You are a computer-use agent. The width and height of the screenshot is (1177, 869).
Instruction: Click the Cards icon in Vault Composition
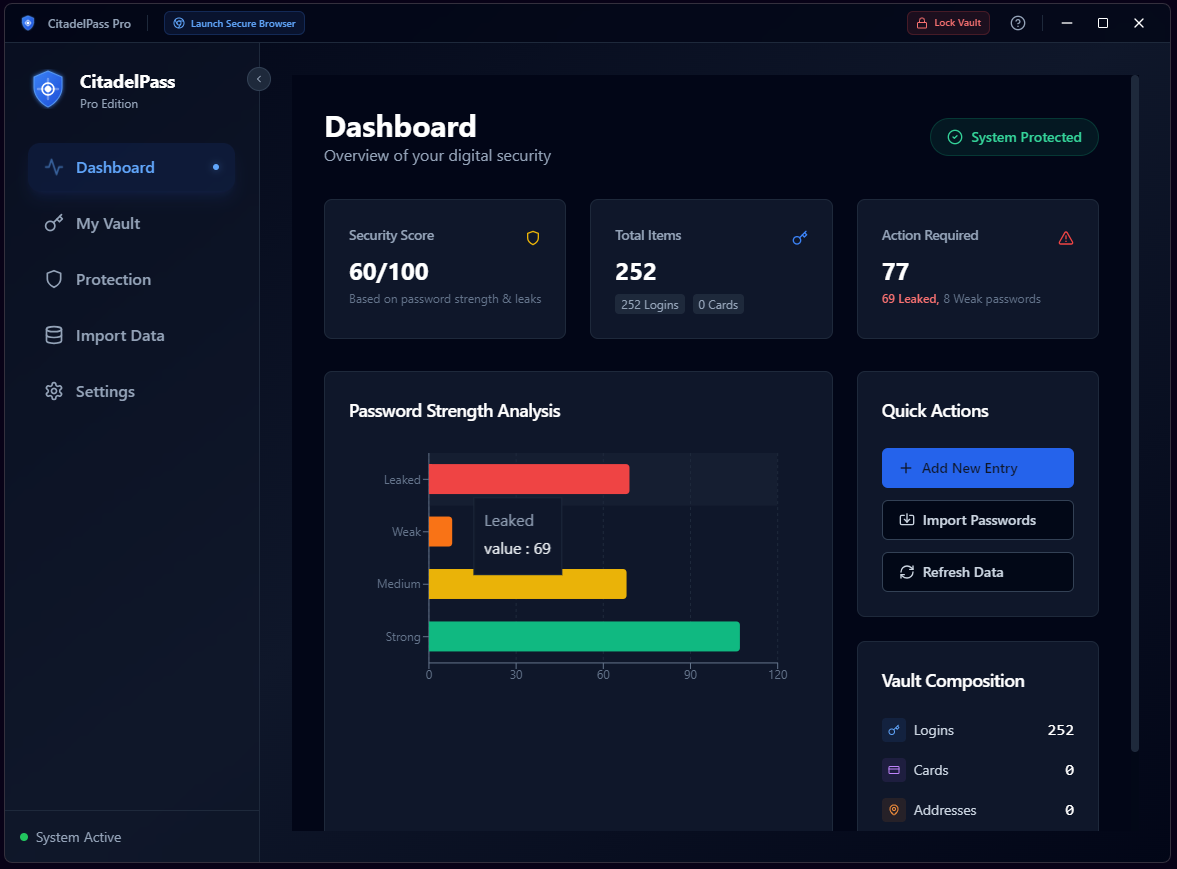pos(893,770)
